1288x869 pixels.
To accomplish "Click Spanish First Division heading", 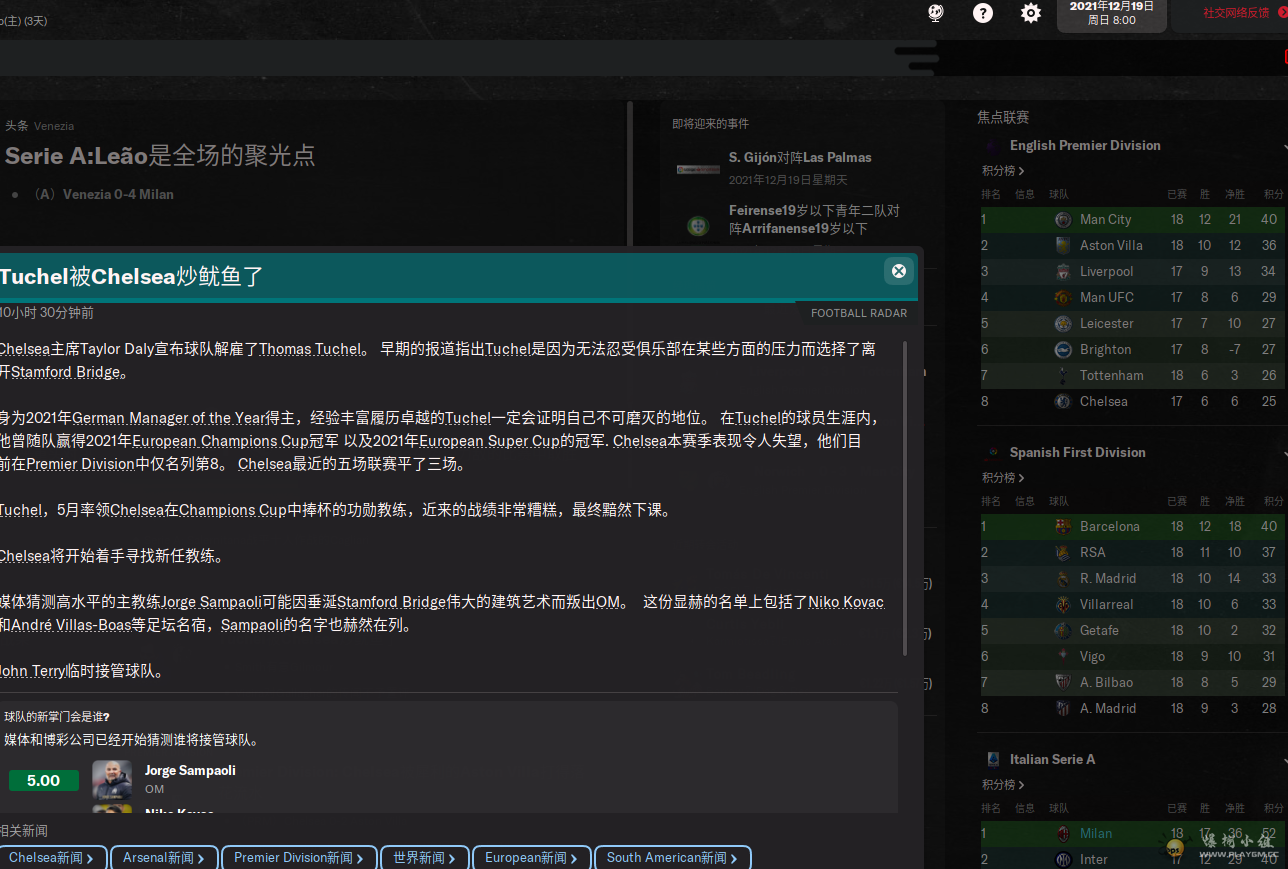I will click(x=1077, y=452).
